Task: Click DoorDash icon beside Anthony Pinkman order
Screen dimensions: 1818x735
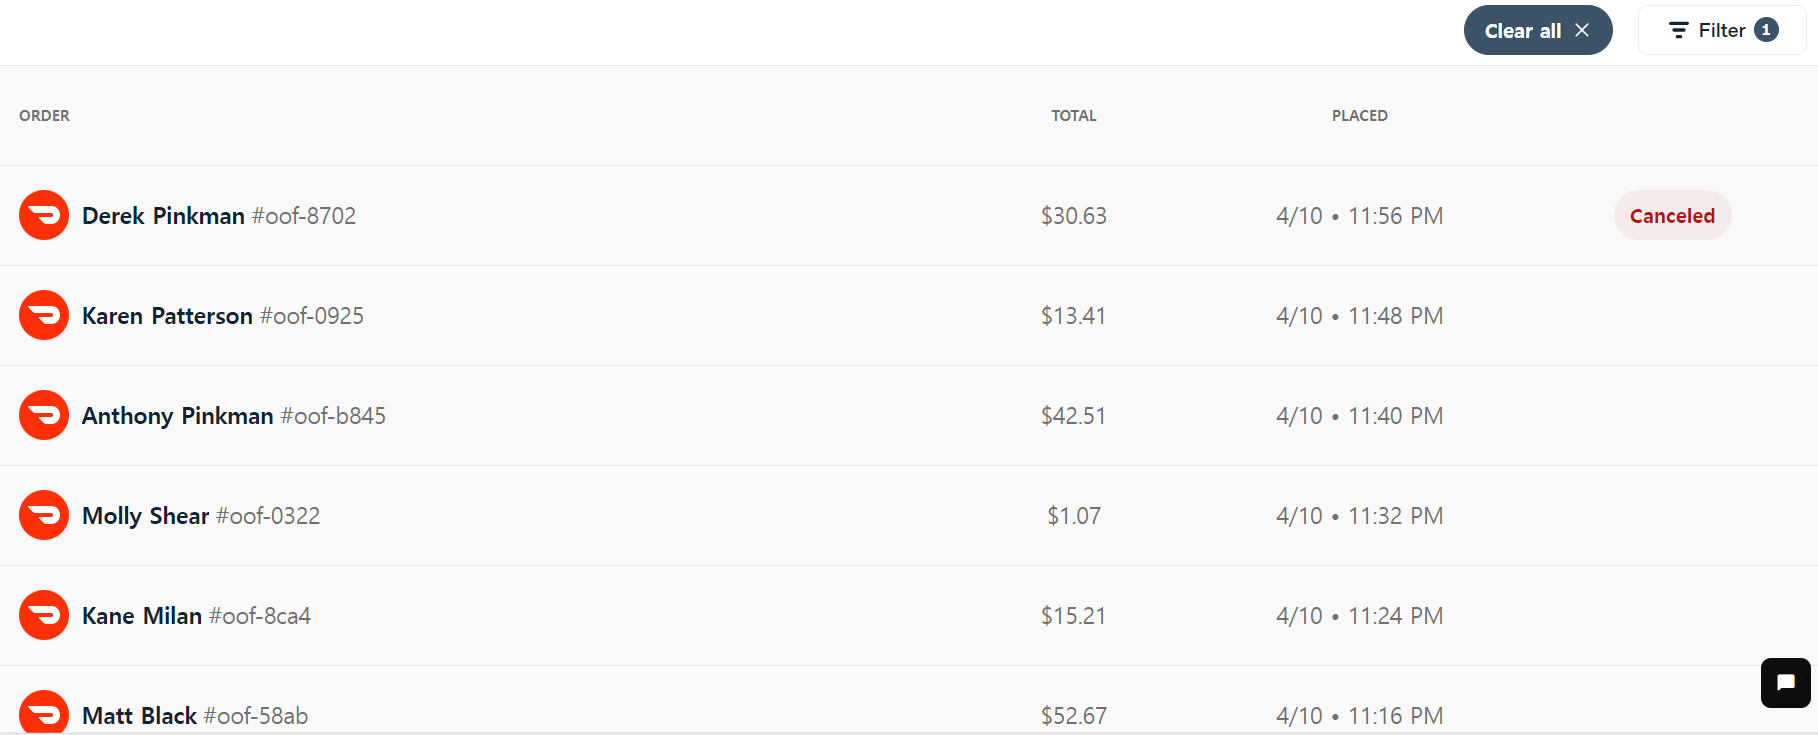Action: pyautogui.click(x=44, y=415)
